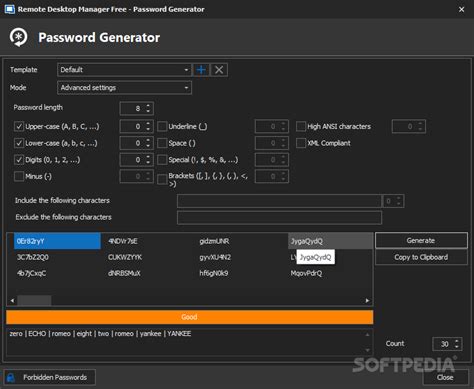
Task: Click the Generate button
Action: (x=421, y=241)
